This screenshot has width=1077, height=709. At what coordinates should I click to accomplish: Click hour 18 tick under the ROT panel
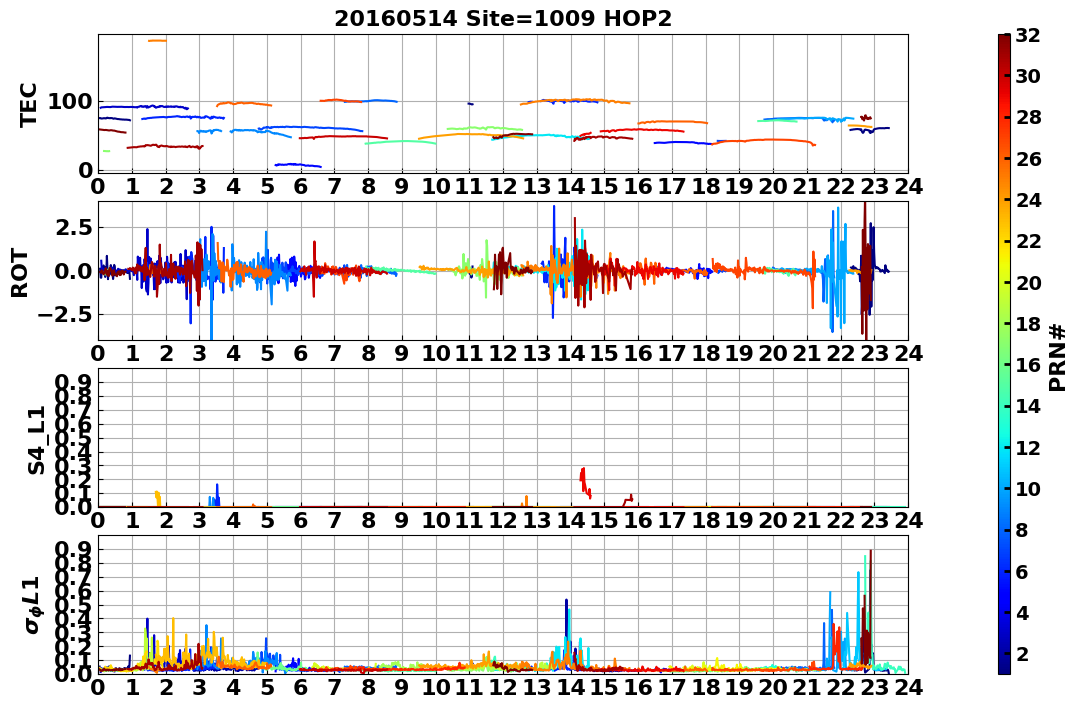[x=705, y=353]
